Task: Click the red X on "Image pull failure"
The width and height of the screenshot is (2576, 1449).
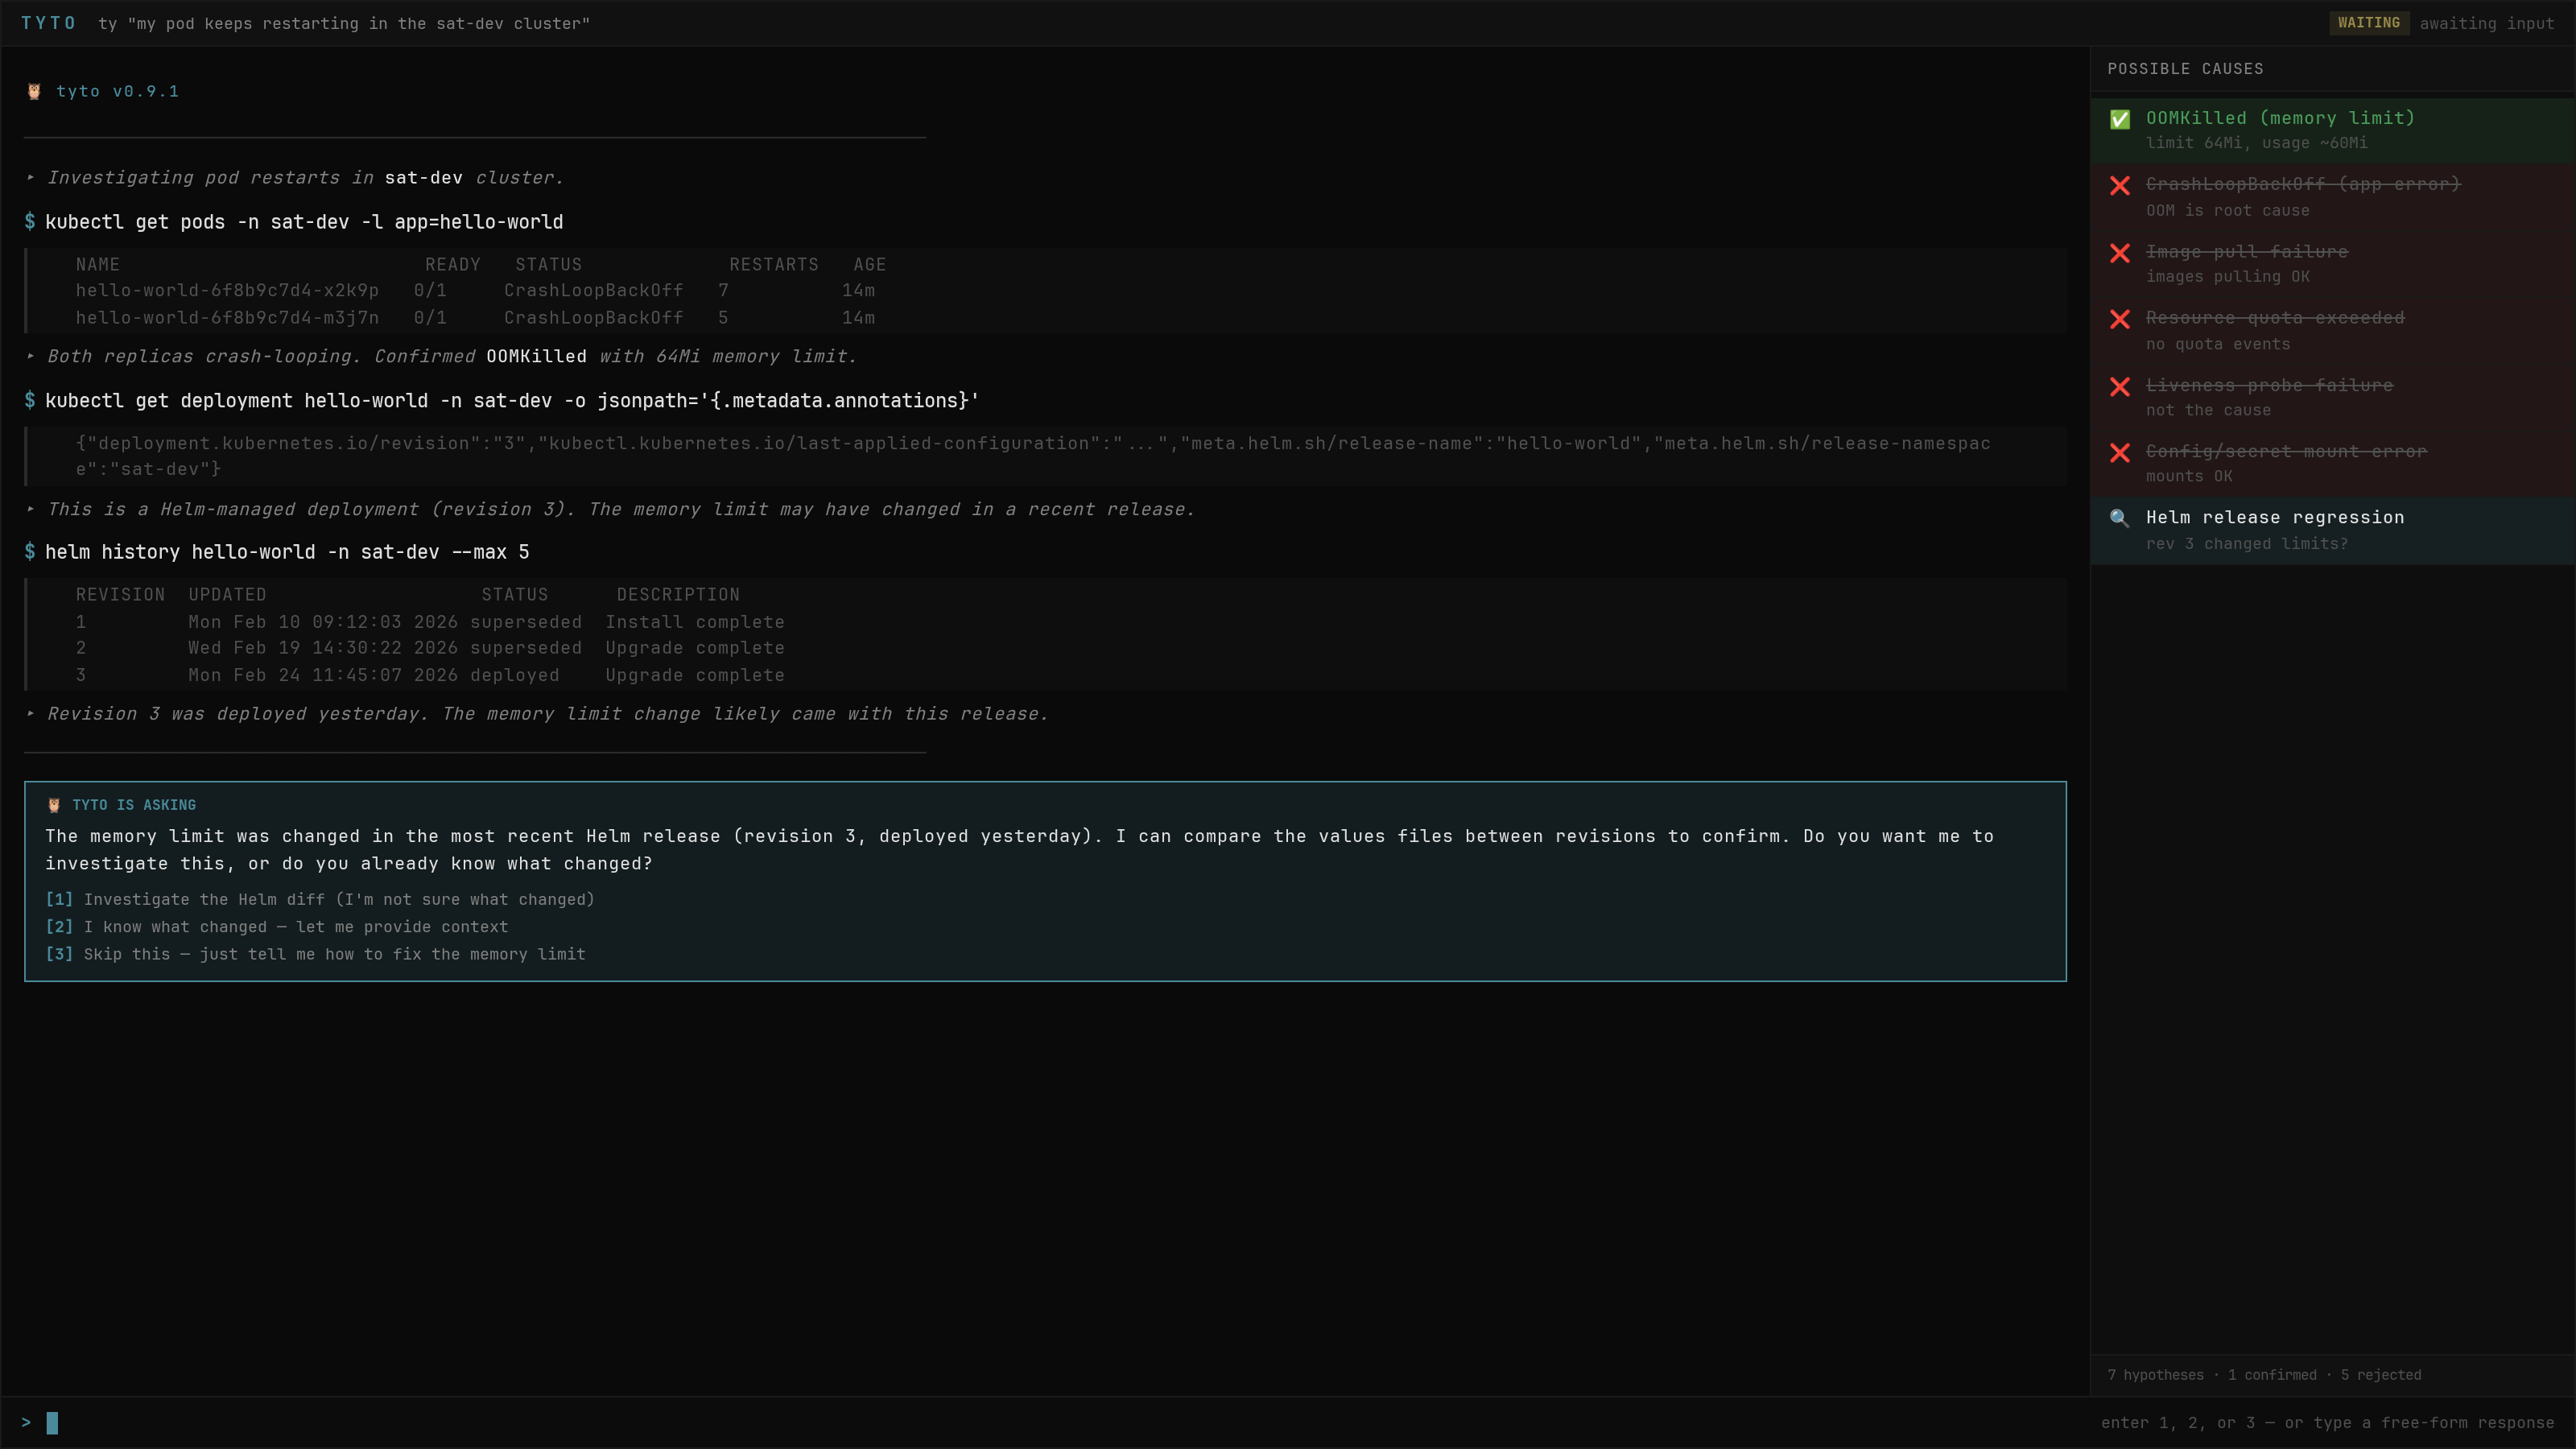Action: (2121, 253)
